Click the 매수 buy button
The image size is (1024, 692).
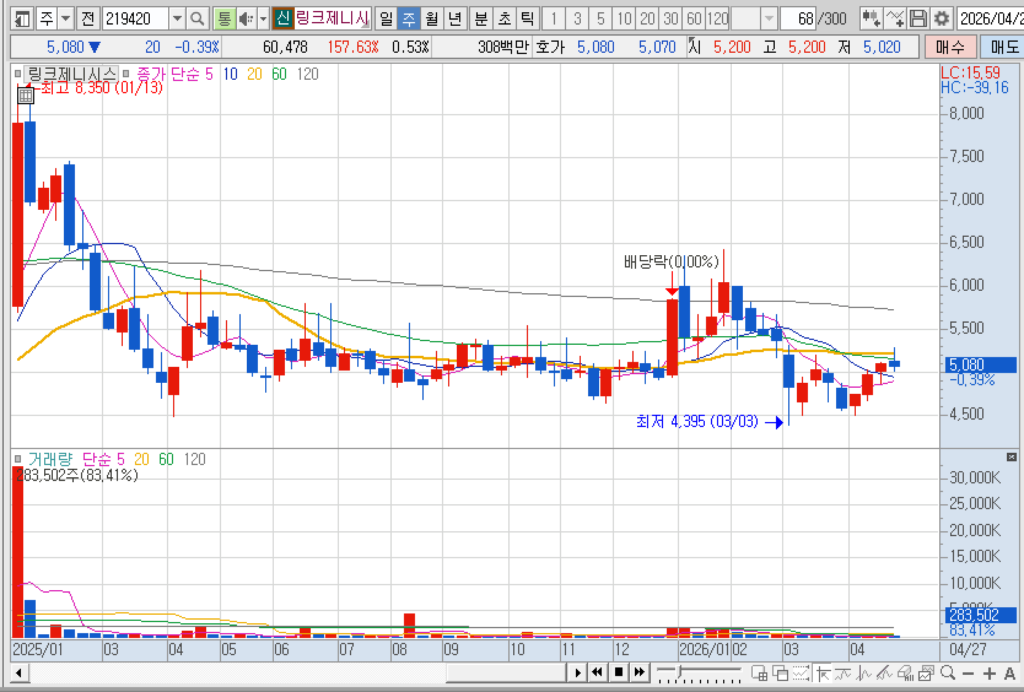951,47
